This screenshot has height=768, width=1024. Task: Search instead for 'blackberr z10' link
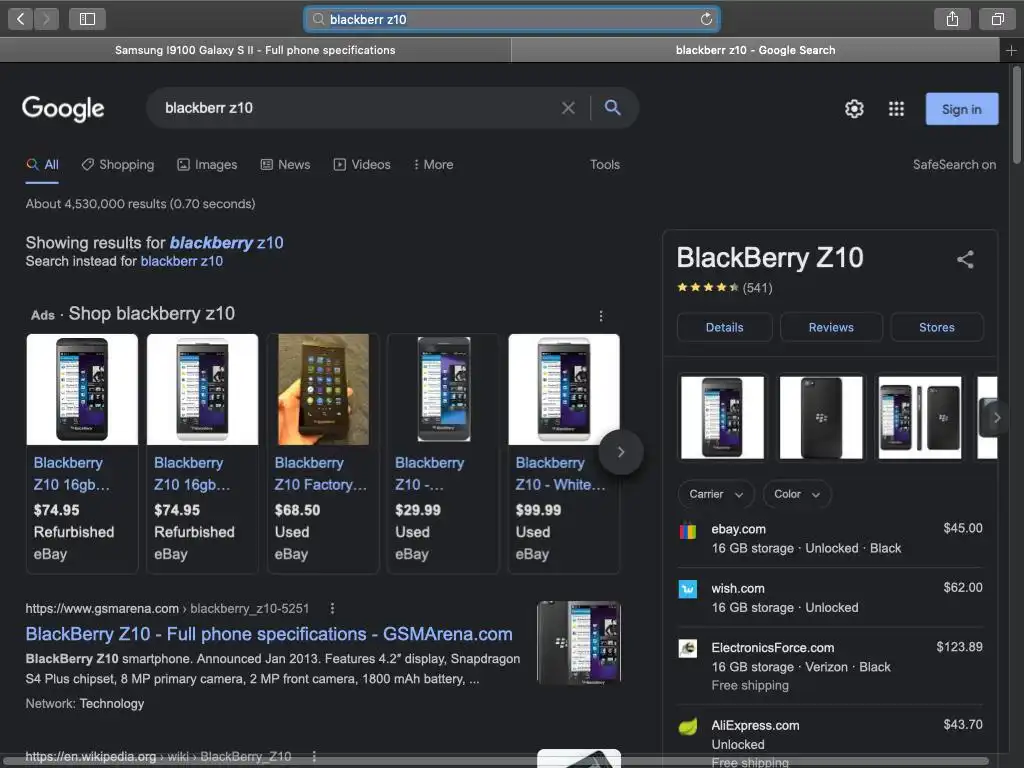(182, 261)
